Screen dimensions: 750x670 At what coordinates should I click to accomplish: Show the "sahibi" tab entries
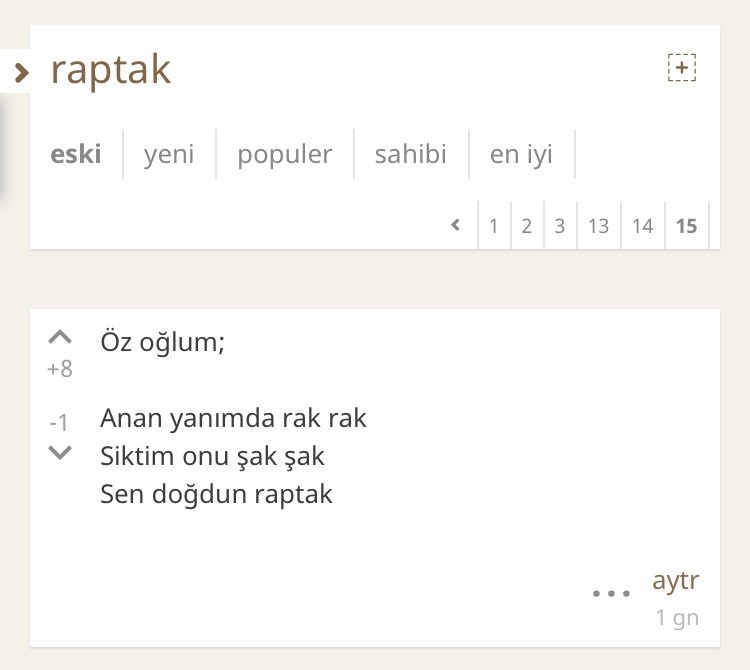tap(410, 155)
